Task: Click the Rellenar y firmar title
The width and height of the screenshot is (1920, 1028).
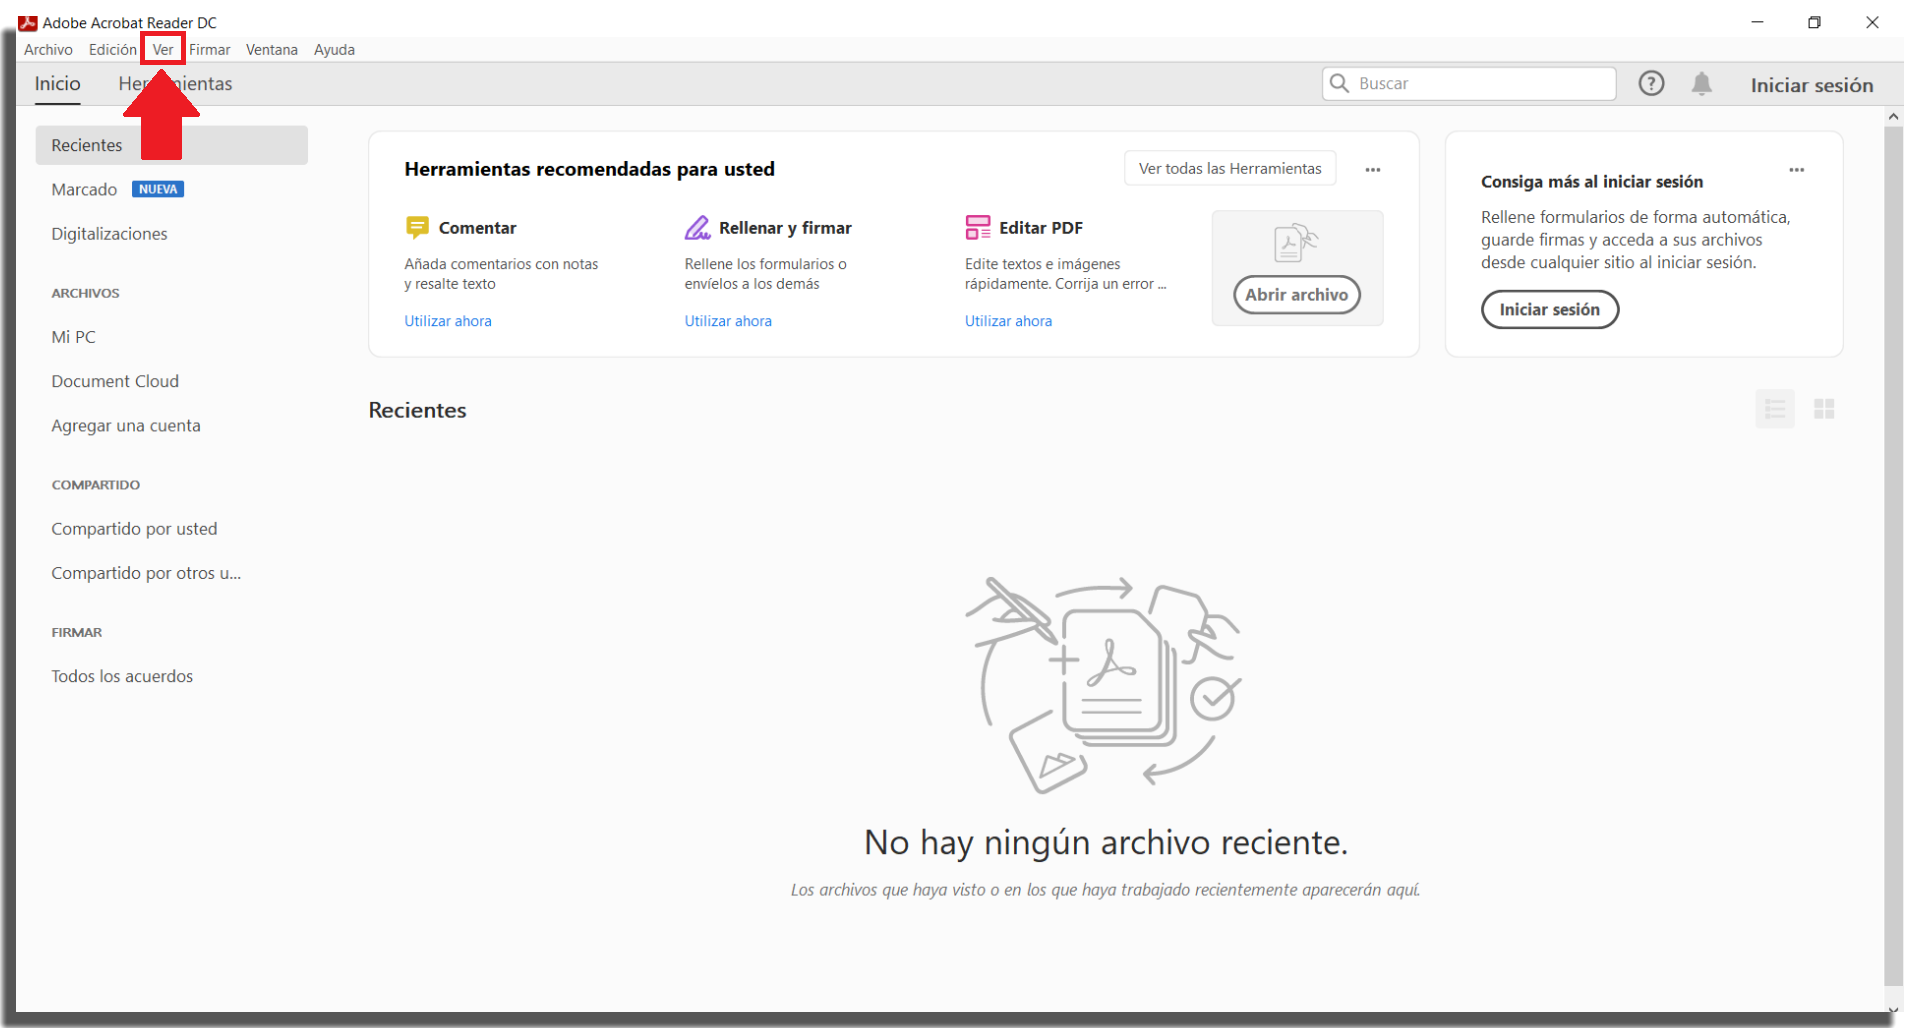Action: click(x=785, y=228)
